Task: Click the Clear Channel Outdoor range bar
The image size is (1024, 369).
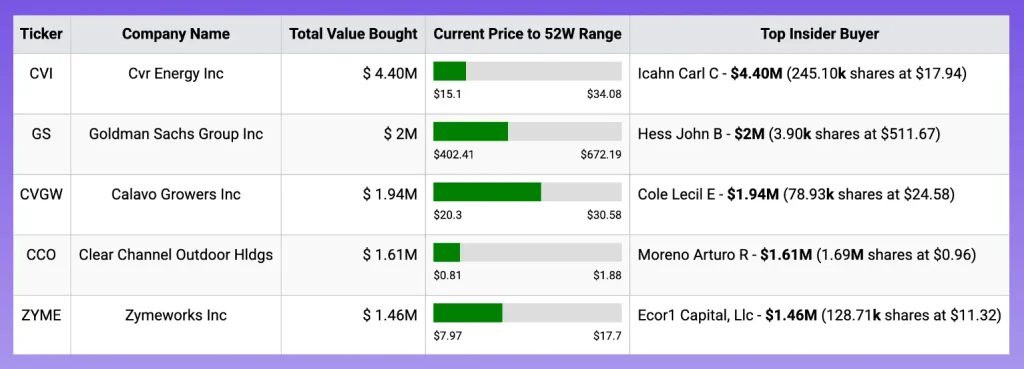Action: (528, 252)
